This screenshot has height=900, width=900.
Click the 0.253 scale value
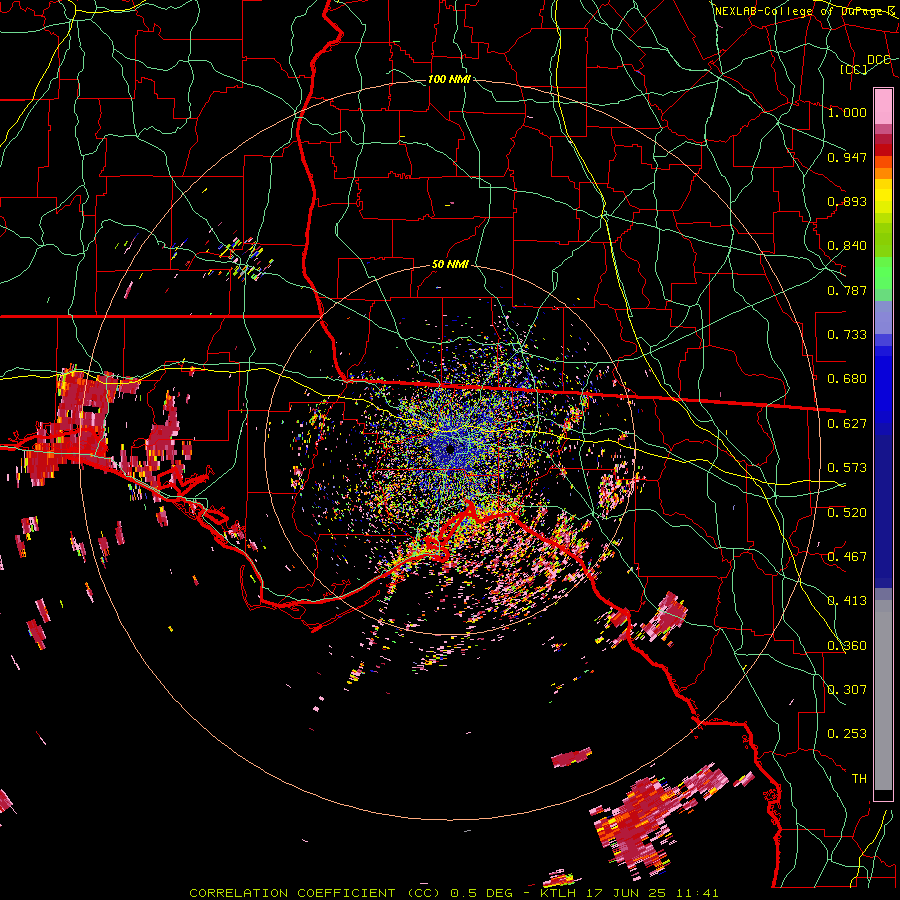(847, 734)
